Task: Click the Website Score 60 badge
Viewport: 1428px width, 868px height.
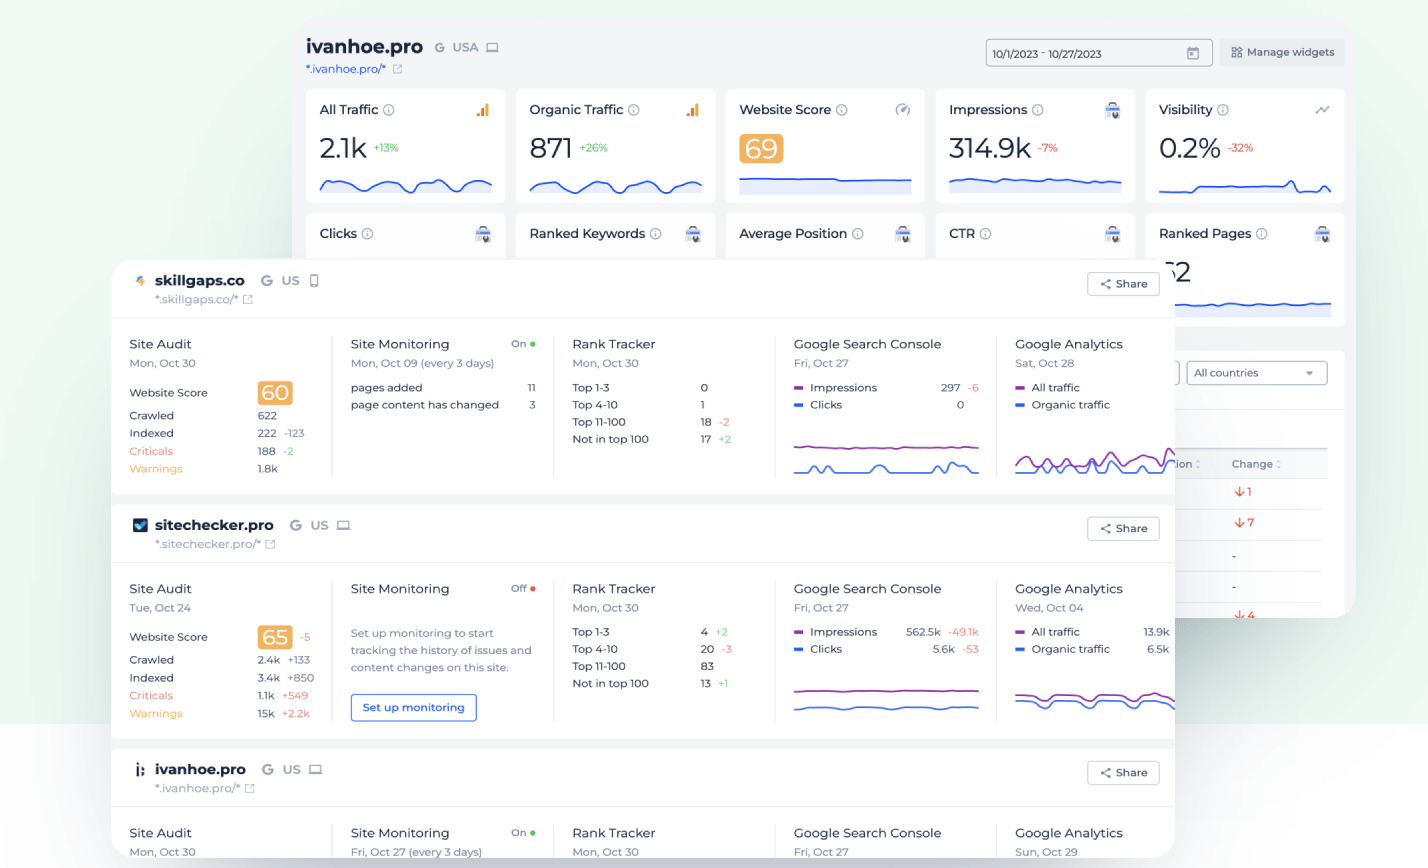Action: (275, 393)
